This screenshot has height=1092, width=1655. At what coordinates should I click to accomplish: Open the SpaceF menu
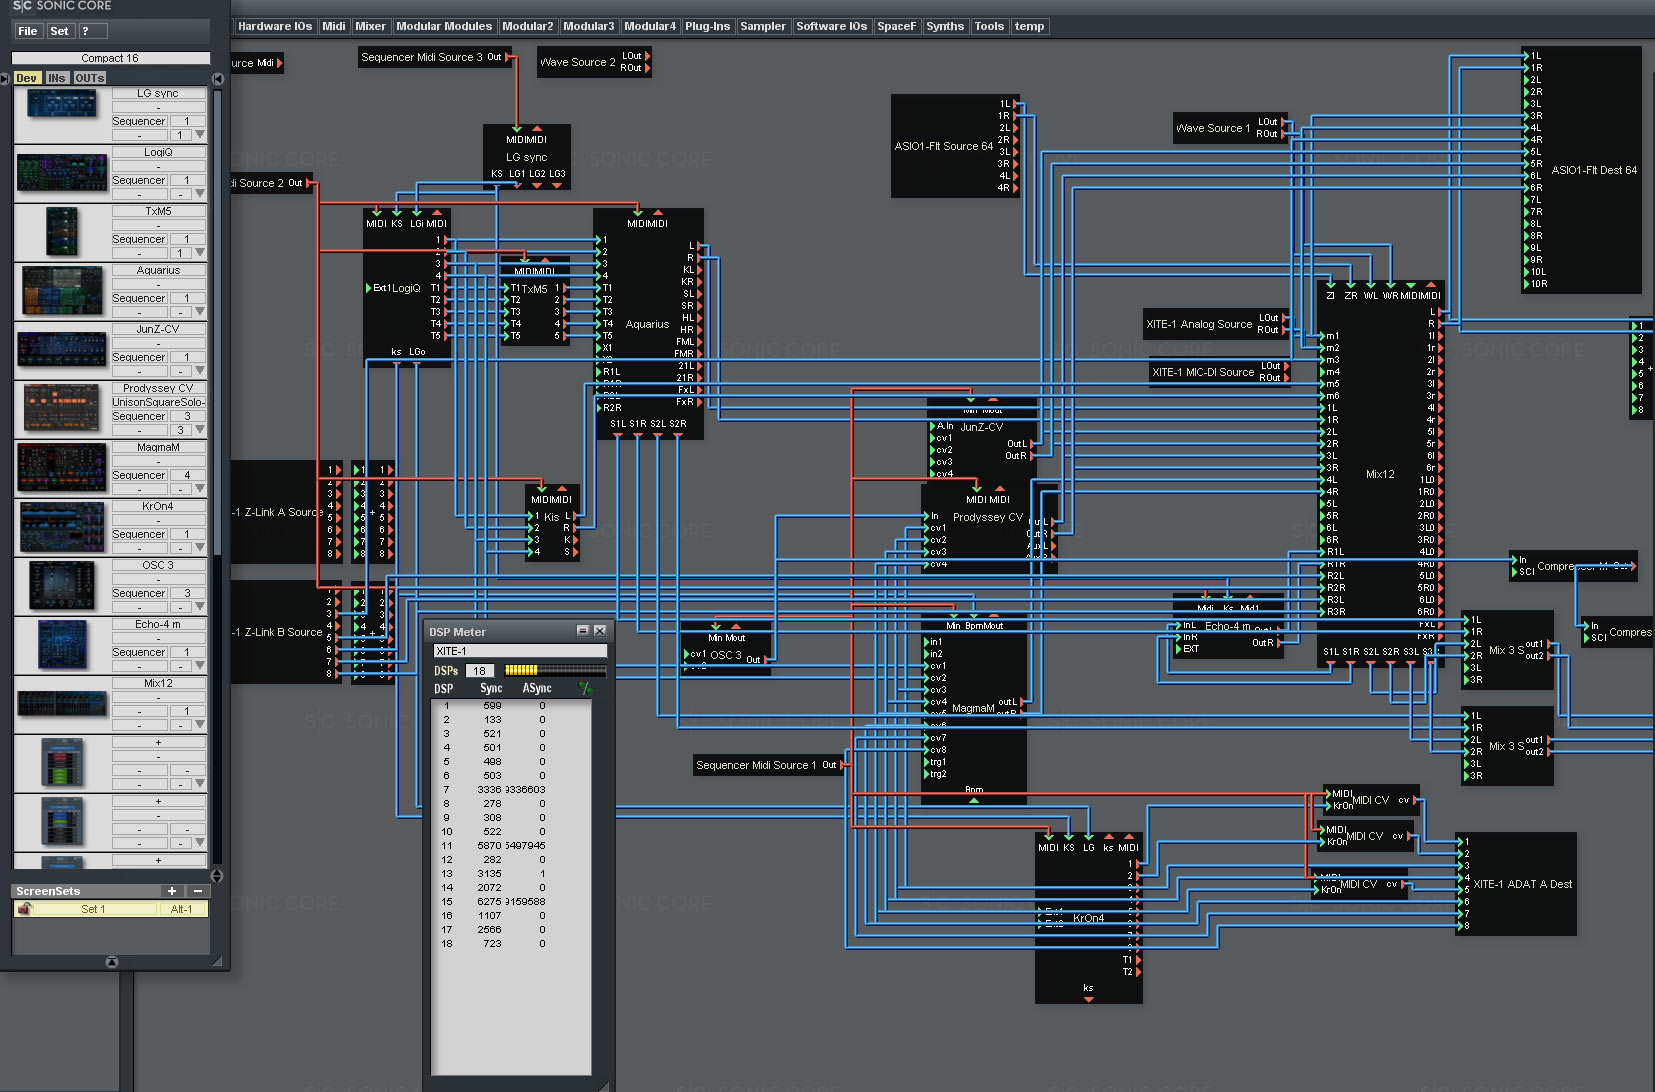(896, 26)
